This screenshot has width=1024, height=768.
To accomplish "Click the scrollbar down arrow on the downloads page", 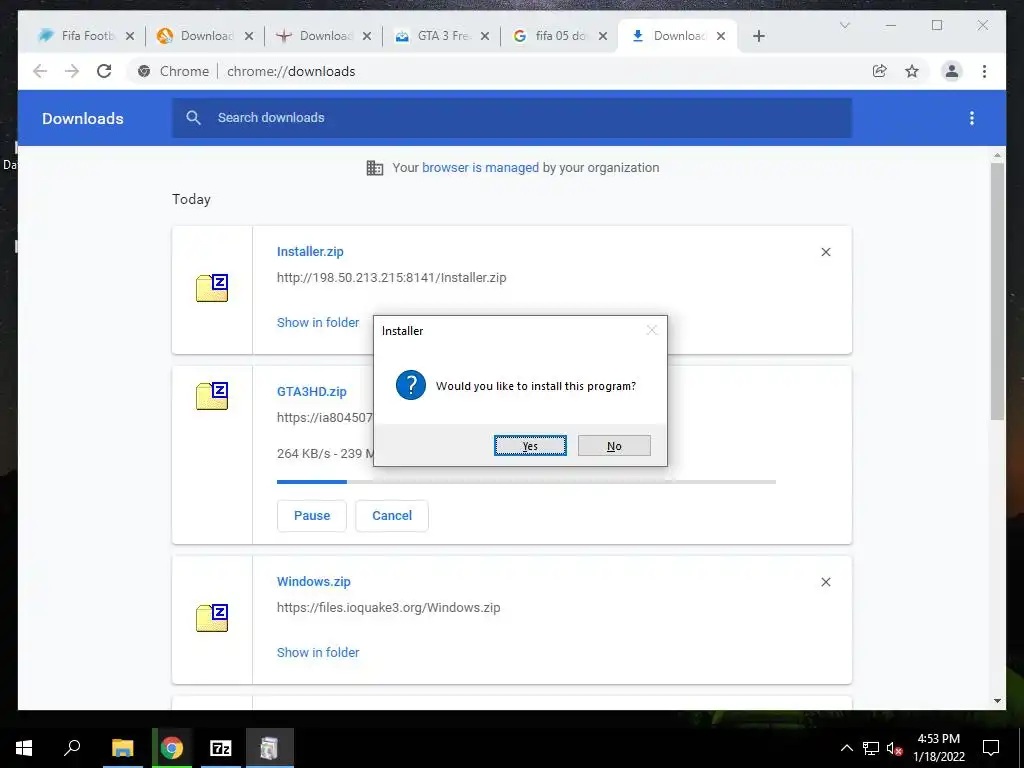I will tap(997, 701).
